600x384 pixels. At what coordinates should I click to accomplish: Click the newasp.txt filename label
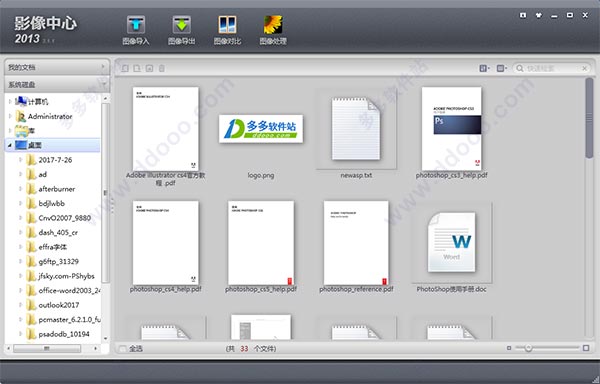[x=356, y=176]
